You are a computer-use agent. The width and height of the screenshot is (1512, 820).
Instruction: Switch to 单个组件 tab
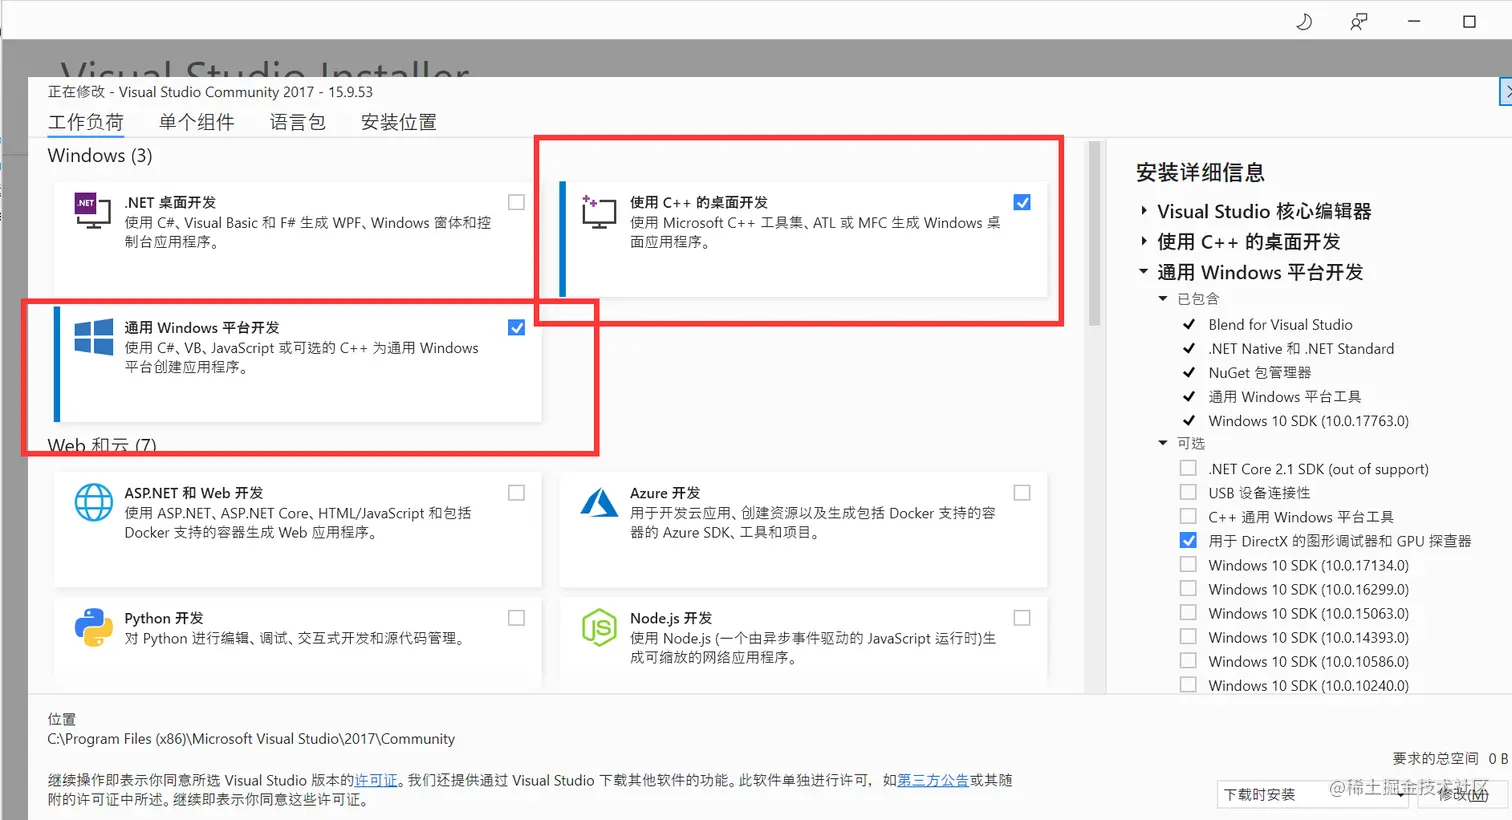pos(197,122)
